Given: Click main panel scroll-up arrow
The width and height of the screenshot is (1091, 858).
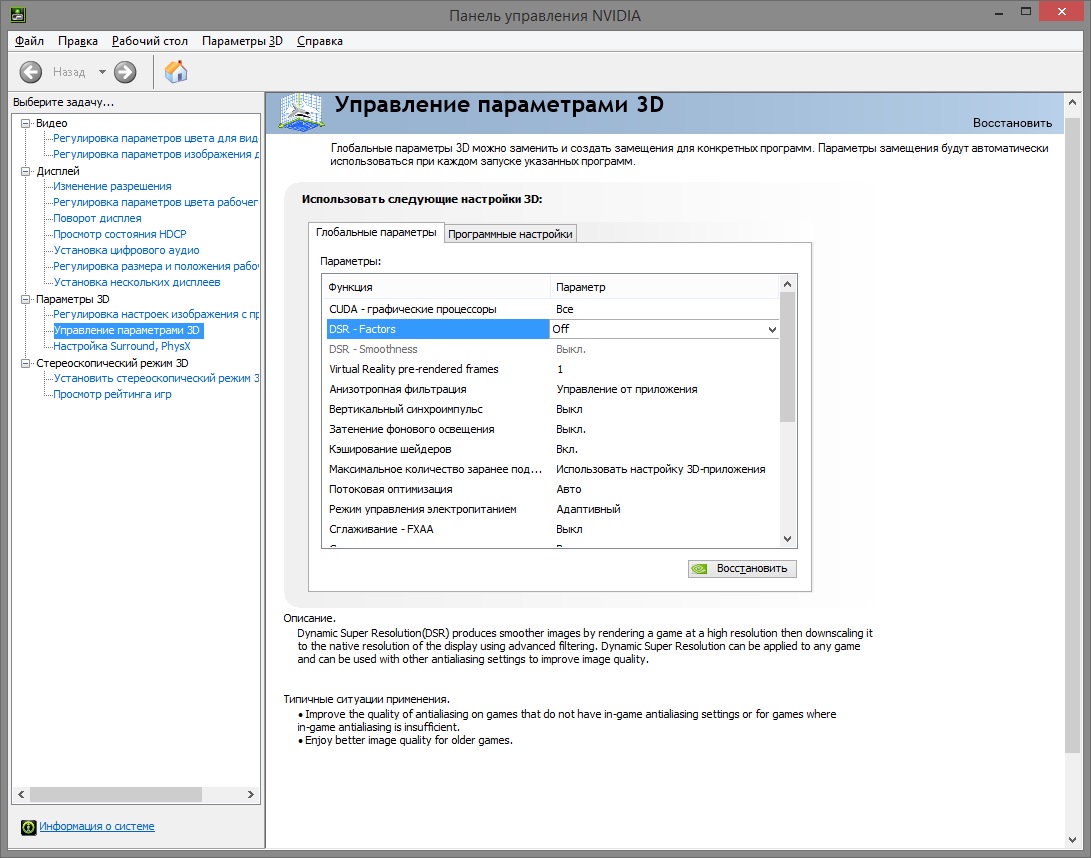Looking at the screenshot, I should [x=1072, y=102].
